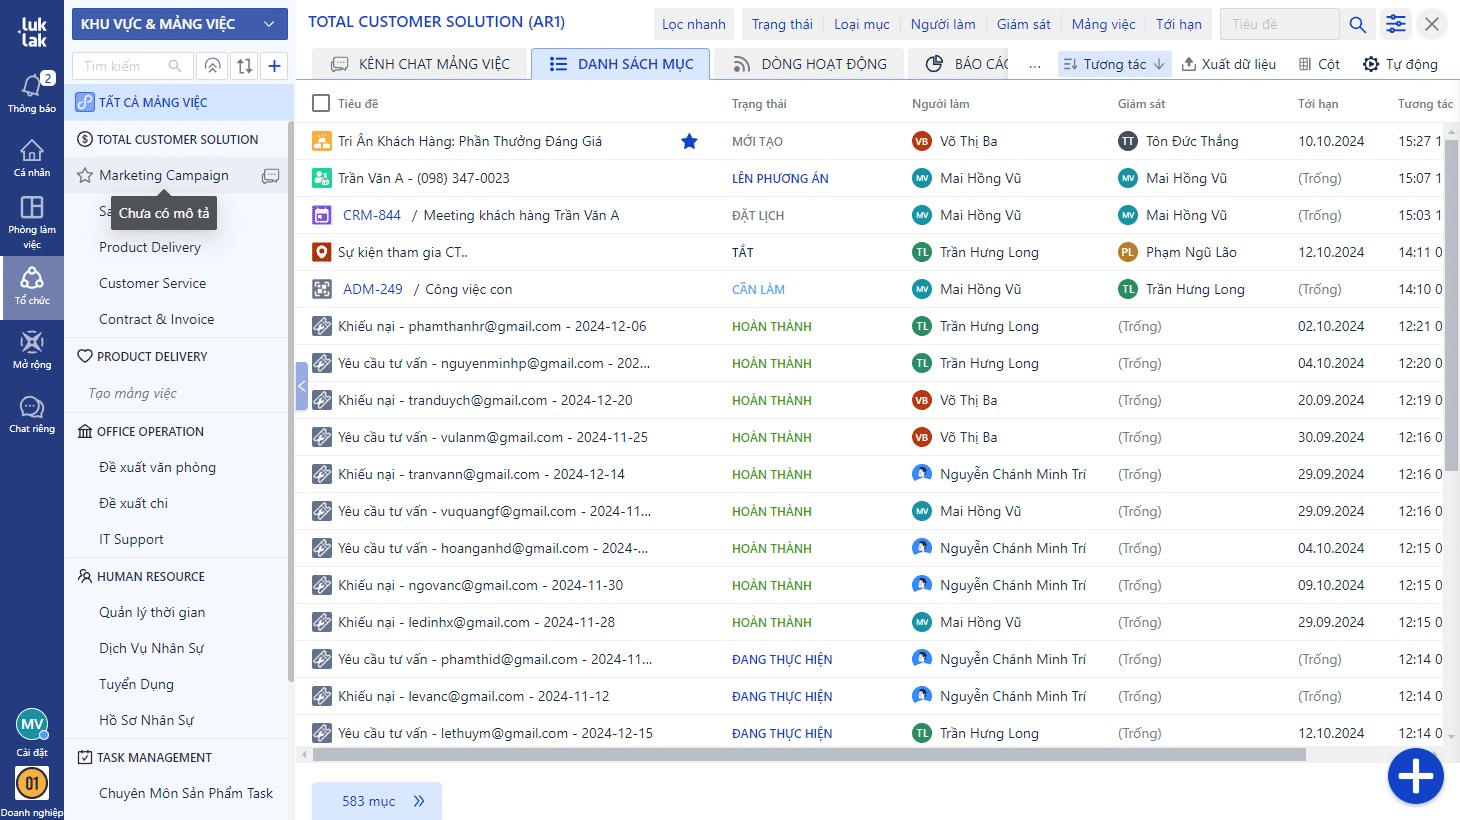Viewport: 1460px width, 820px height.
Task: Toggle favorite star for Marketing Campaign
Action: coord(85,176)
